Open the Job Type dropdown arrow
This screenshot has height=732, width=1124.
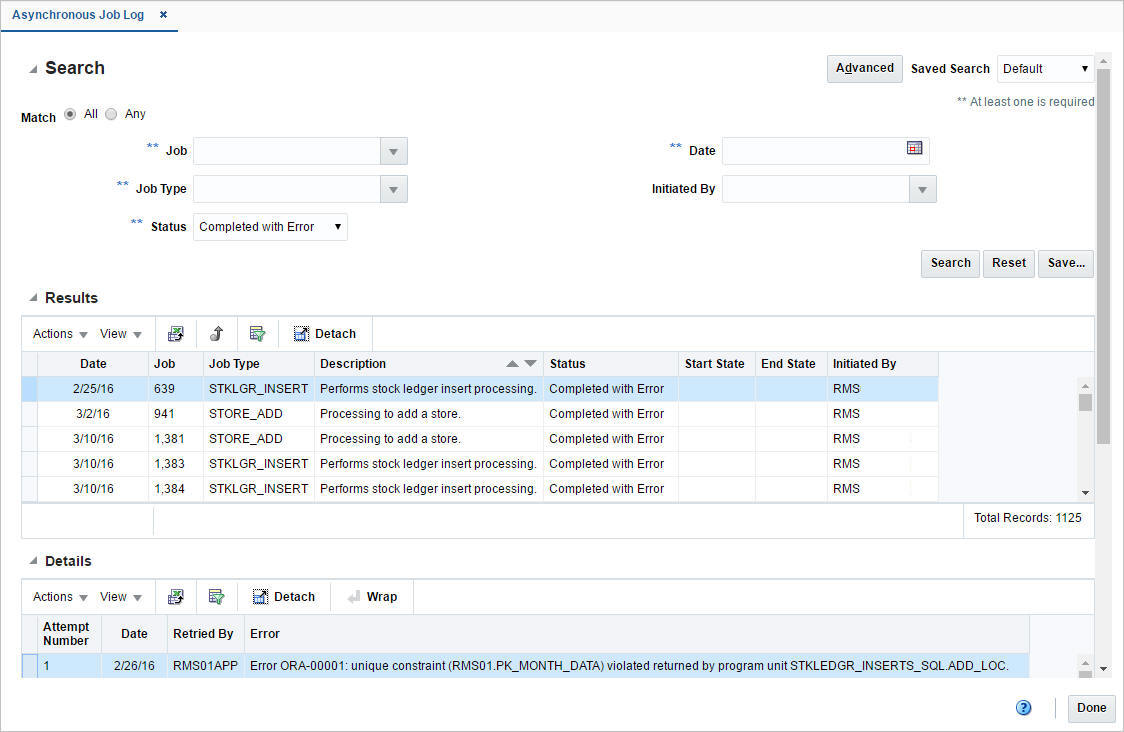(393, 188)
